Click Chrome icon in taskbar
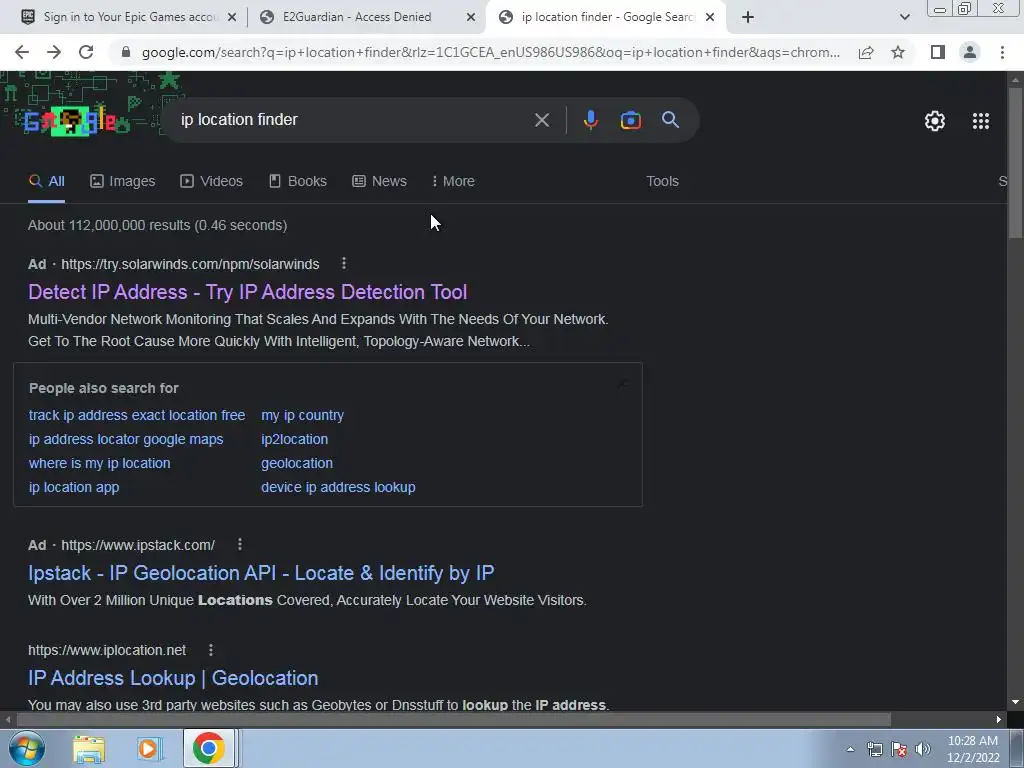The width and height of the screenshot is (1024, 768). tap(208, 748)
